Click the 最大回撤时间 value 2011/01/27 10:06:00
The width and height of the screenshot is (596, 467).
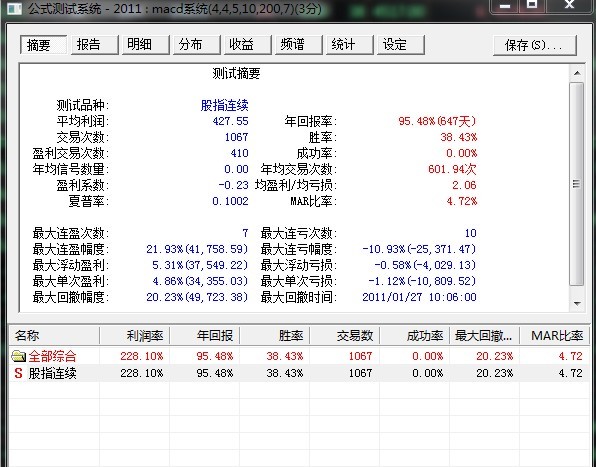pyautogui.click(x=419, y=297)
